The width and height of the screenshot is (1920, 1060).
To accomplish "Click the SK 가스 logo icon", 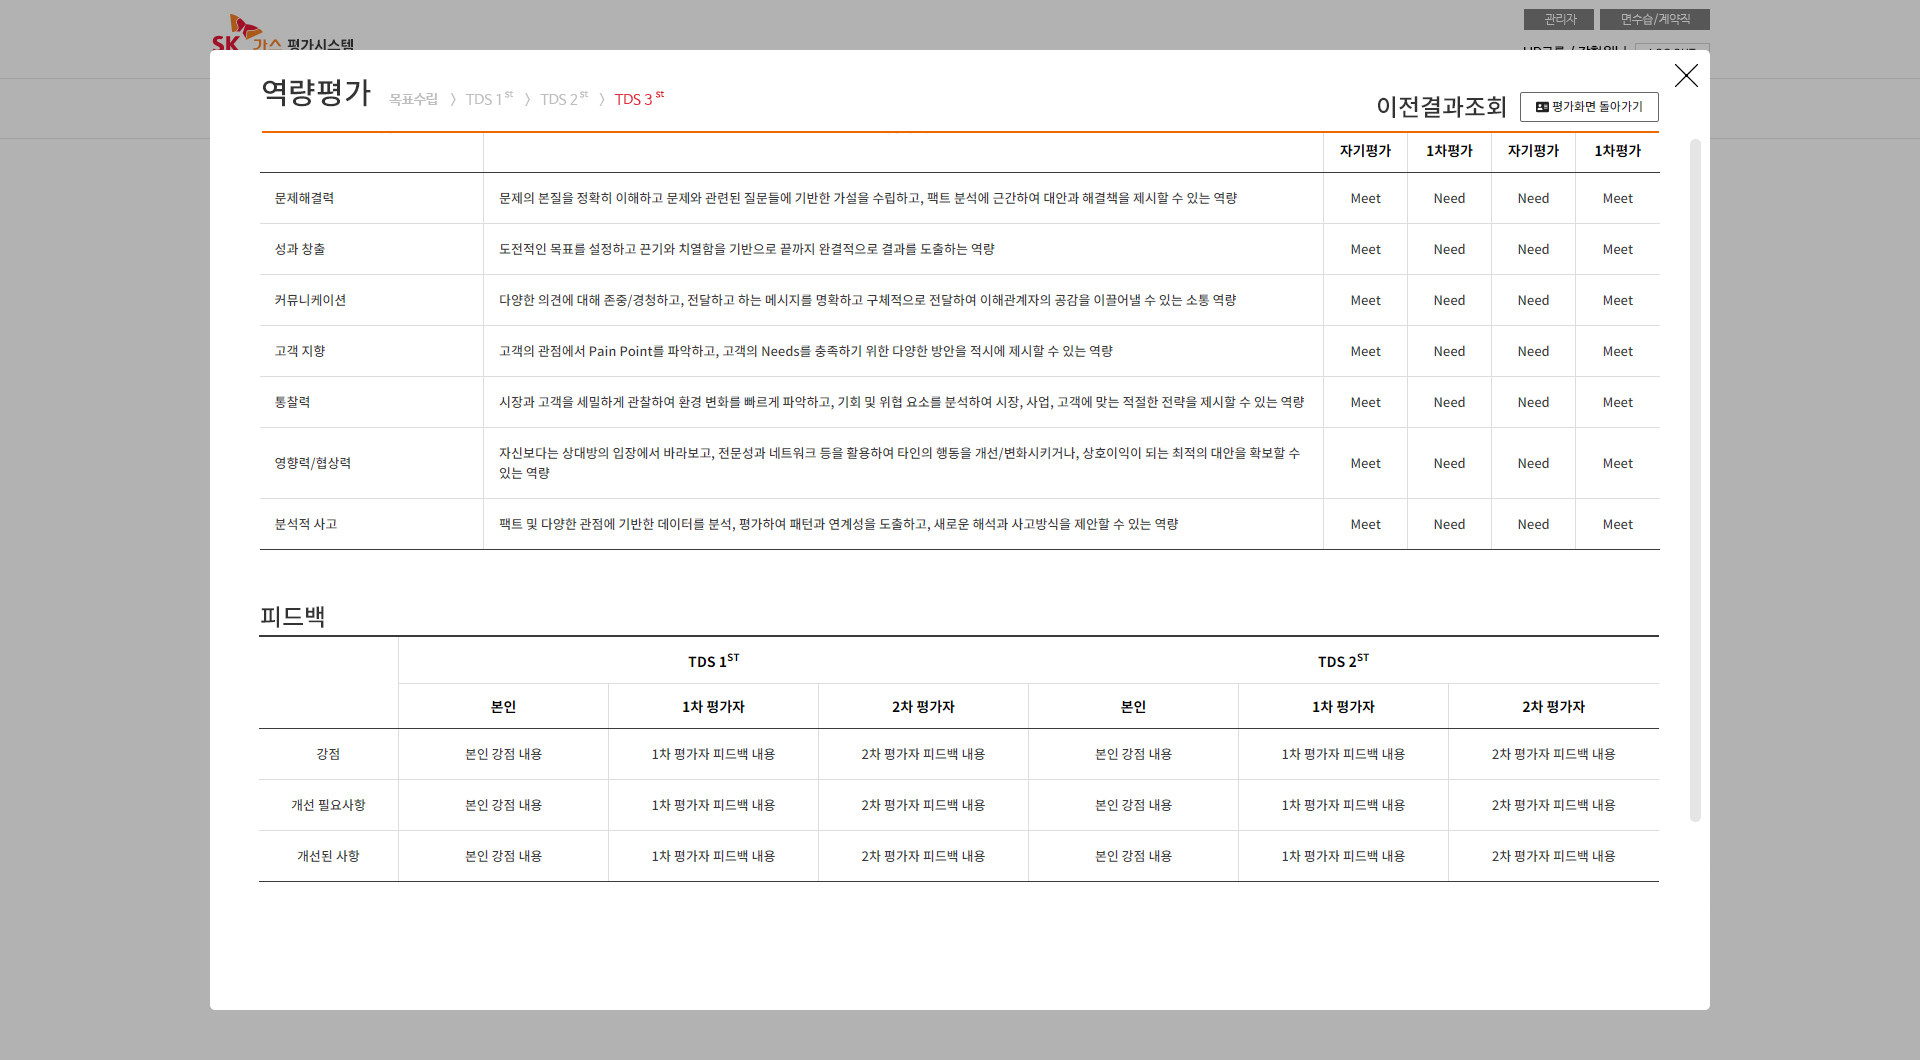I will point(240,34).
